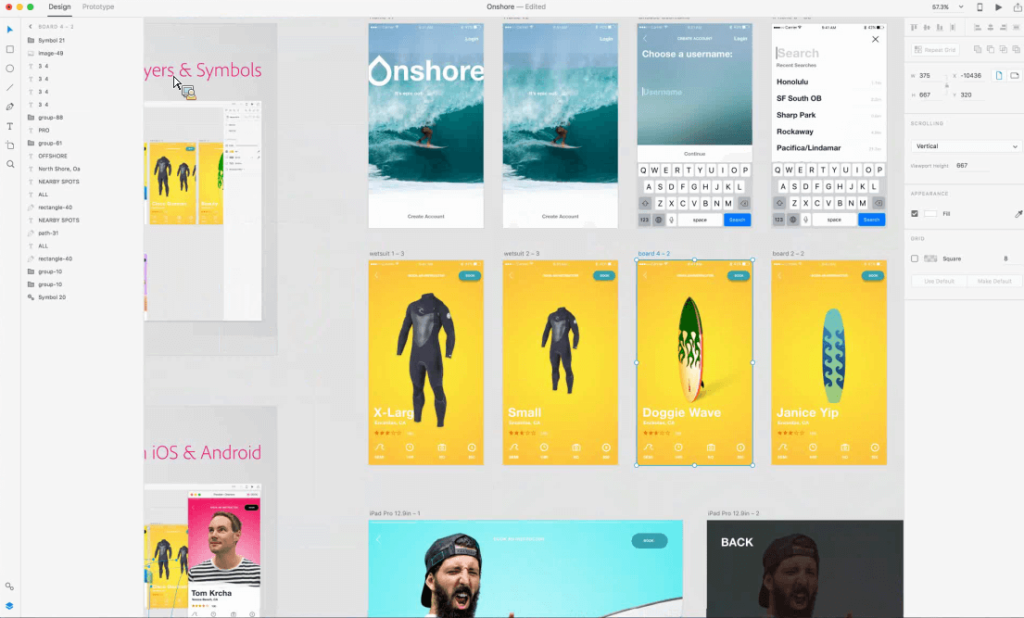1024x618 pixels.
Task: Switch to the Prototype tab
Action: pyautogui.click(x=98, y=7)
